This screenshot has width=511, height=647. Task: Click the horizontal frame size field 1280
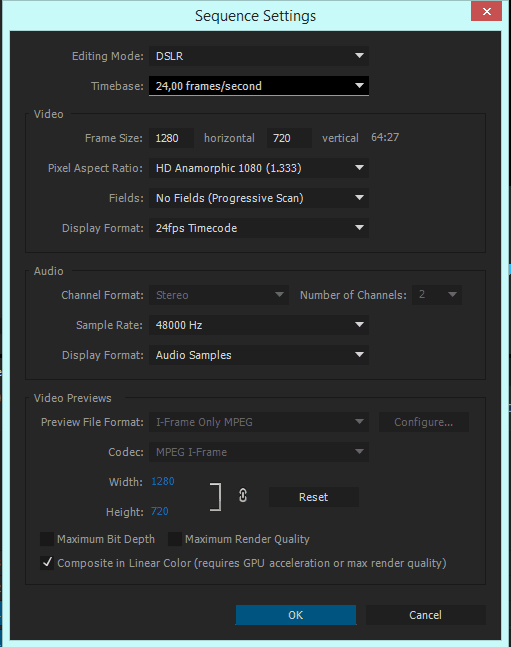171,138
